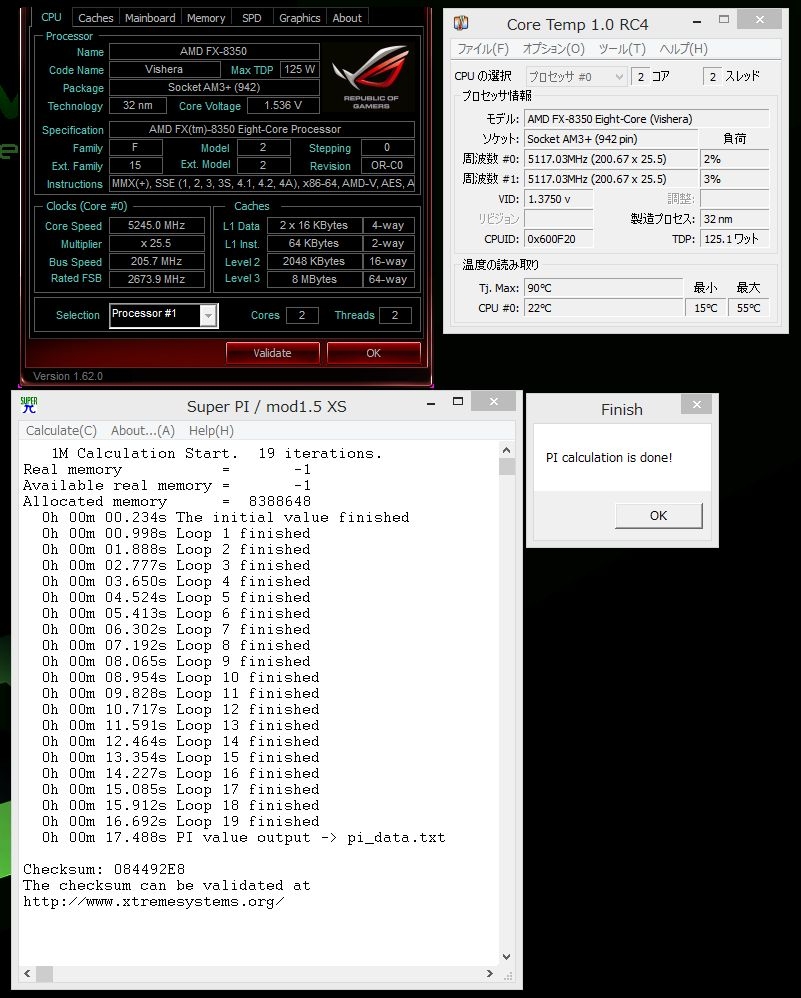Click the VID 1.3750 v value
The height and width of the screenshot is (998, 801).
[x=558, y=199]
